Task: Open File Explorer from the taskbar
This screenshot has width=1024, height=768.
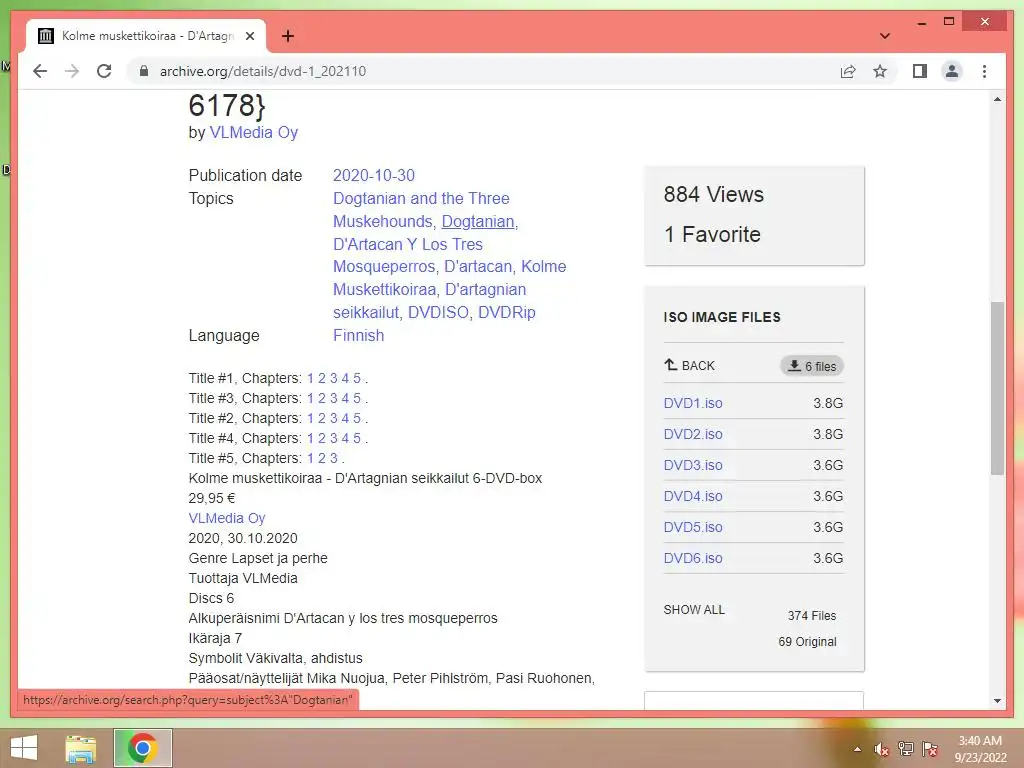Action: [81, 748]
